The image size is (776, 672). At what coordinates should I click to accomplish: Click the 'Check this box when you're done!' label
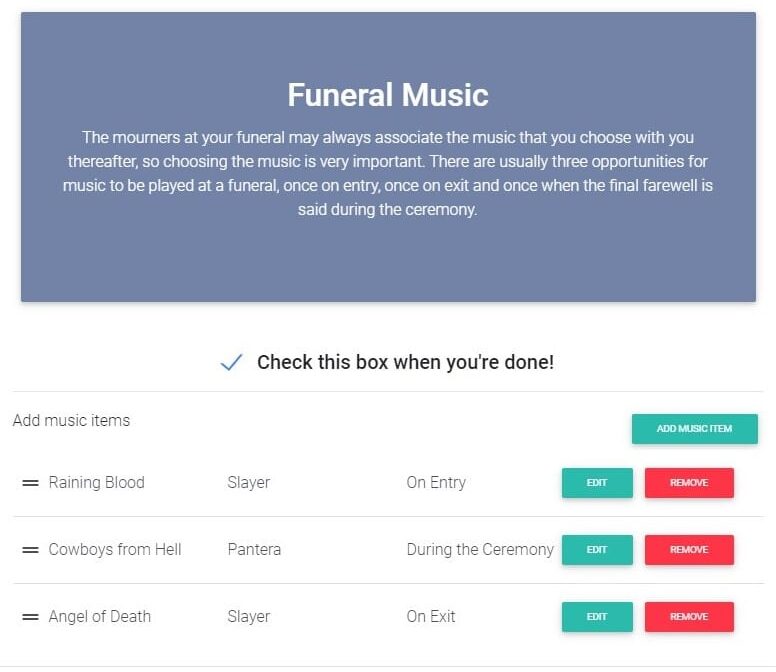coord(405,362)
